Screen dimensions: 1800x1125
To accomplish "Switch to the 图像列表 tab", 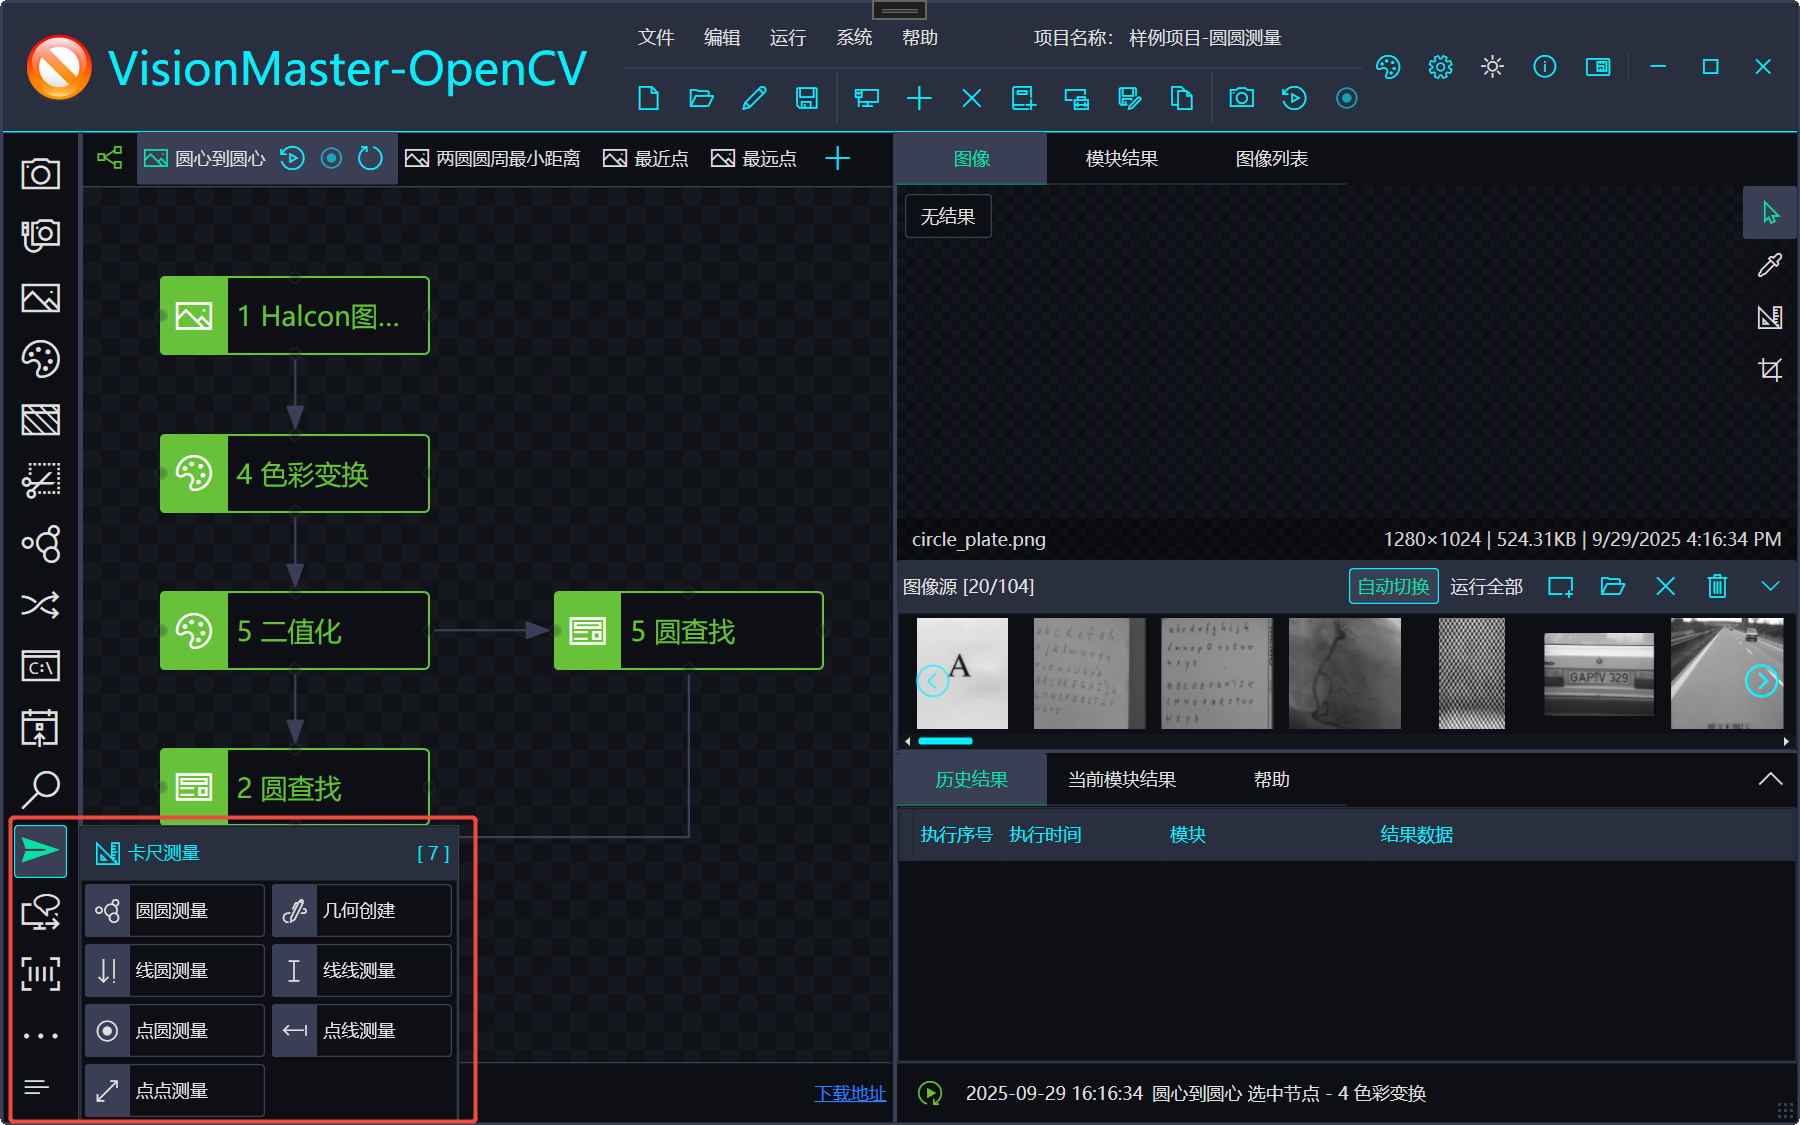I will pyautogui.click(x=1272, y=159).
